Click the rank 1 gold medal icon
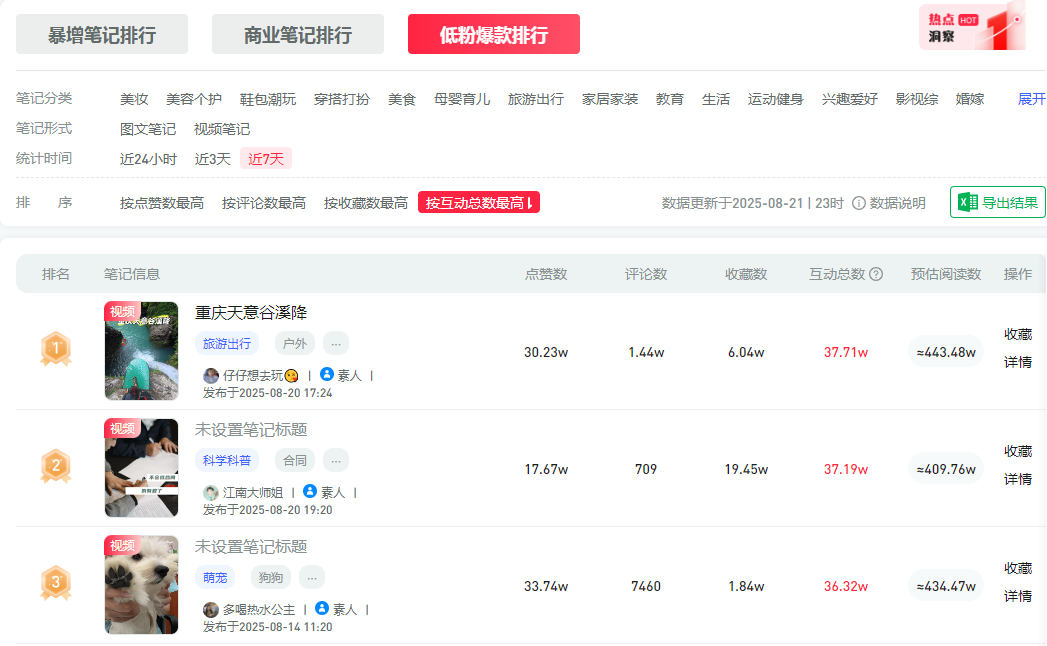This screenshot has height=646, width=1047. tap(56, 349)
